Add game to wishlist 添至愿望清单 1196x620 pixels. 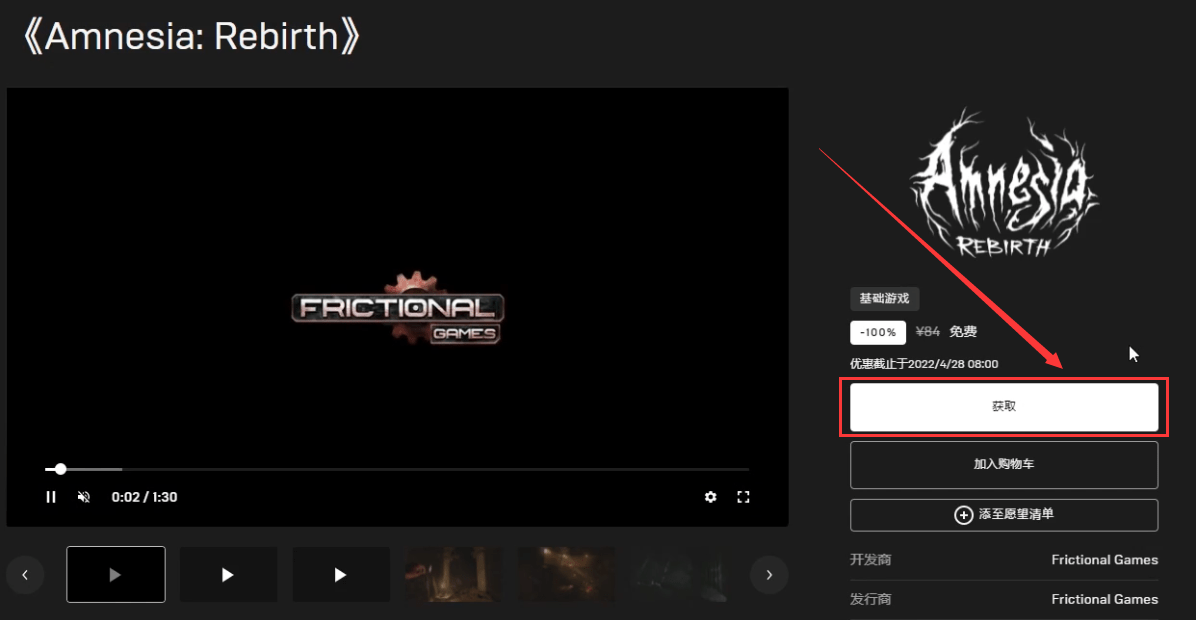(x=1004, y=515)
